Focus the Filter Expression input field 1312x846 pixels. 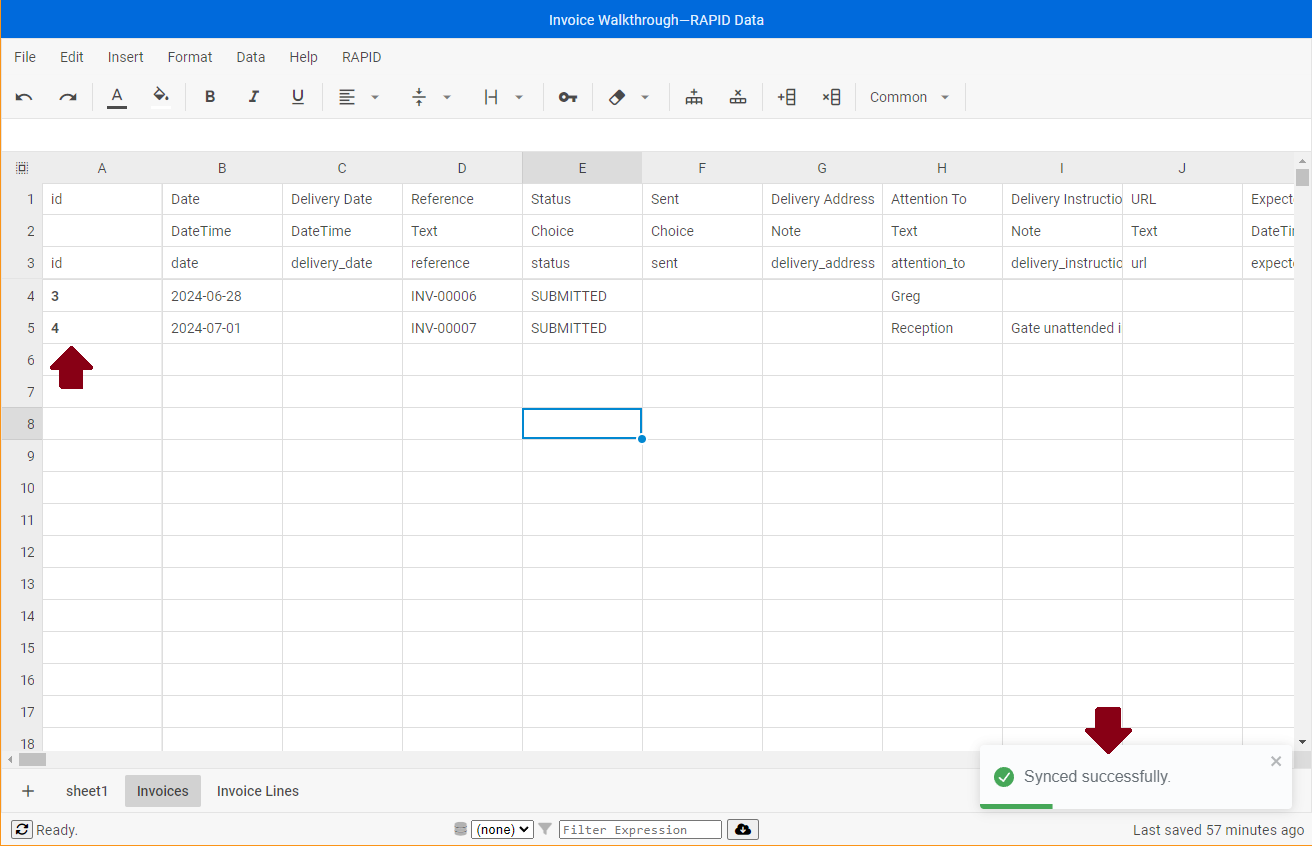640,829
